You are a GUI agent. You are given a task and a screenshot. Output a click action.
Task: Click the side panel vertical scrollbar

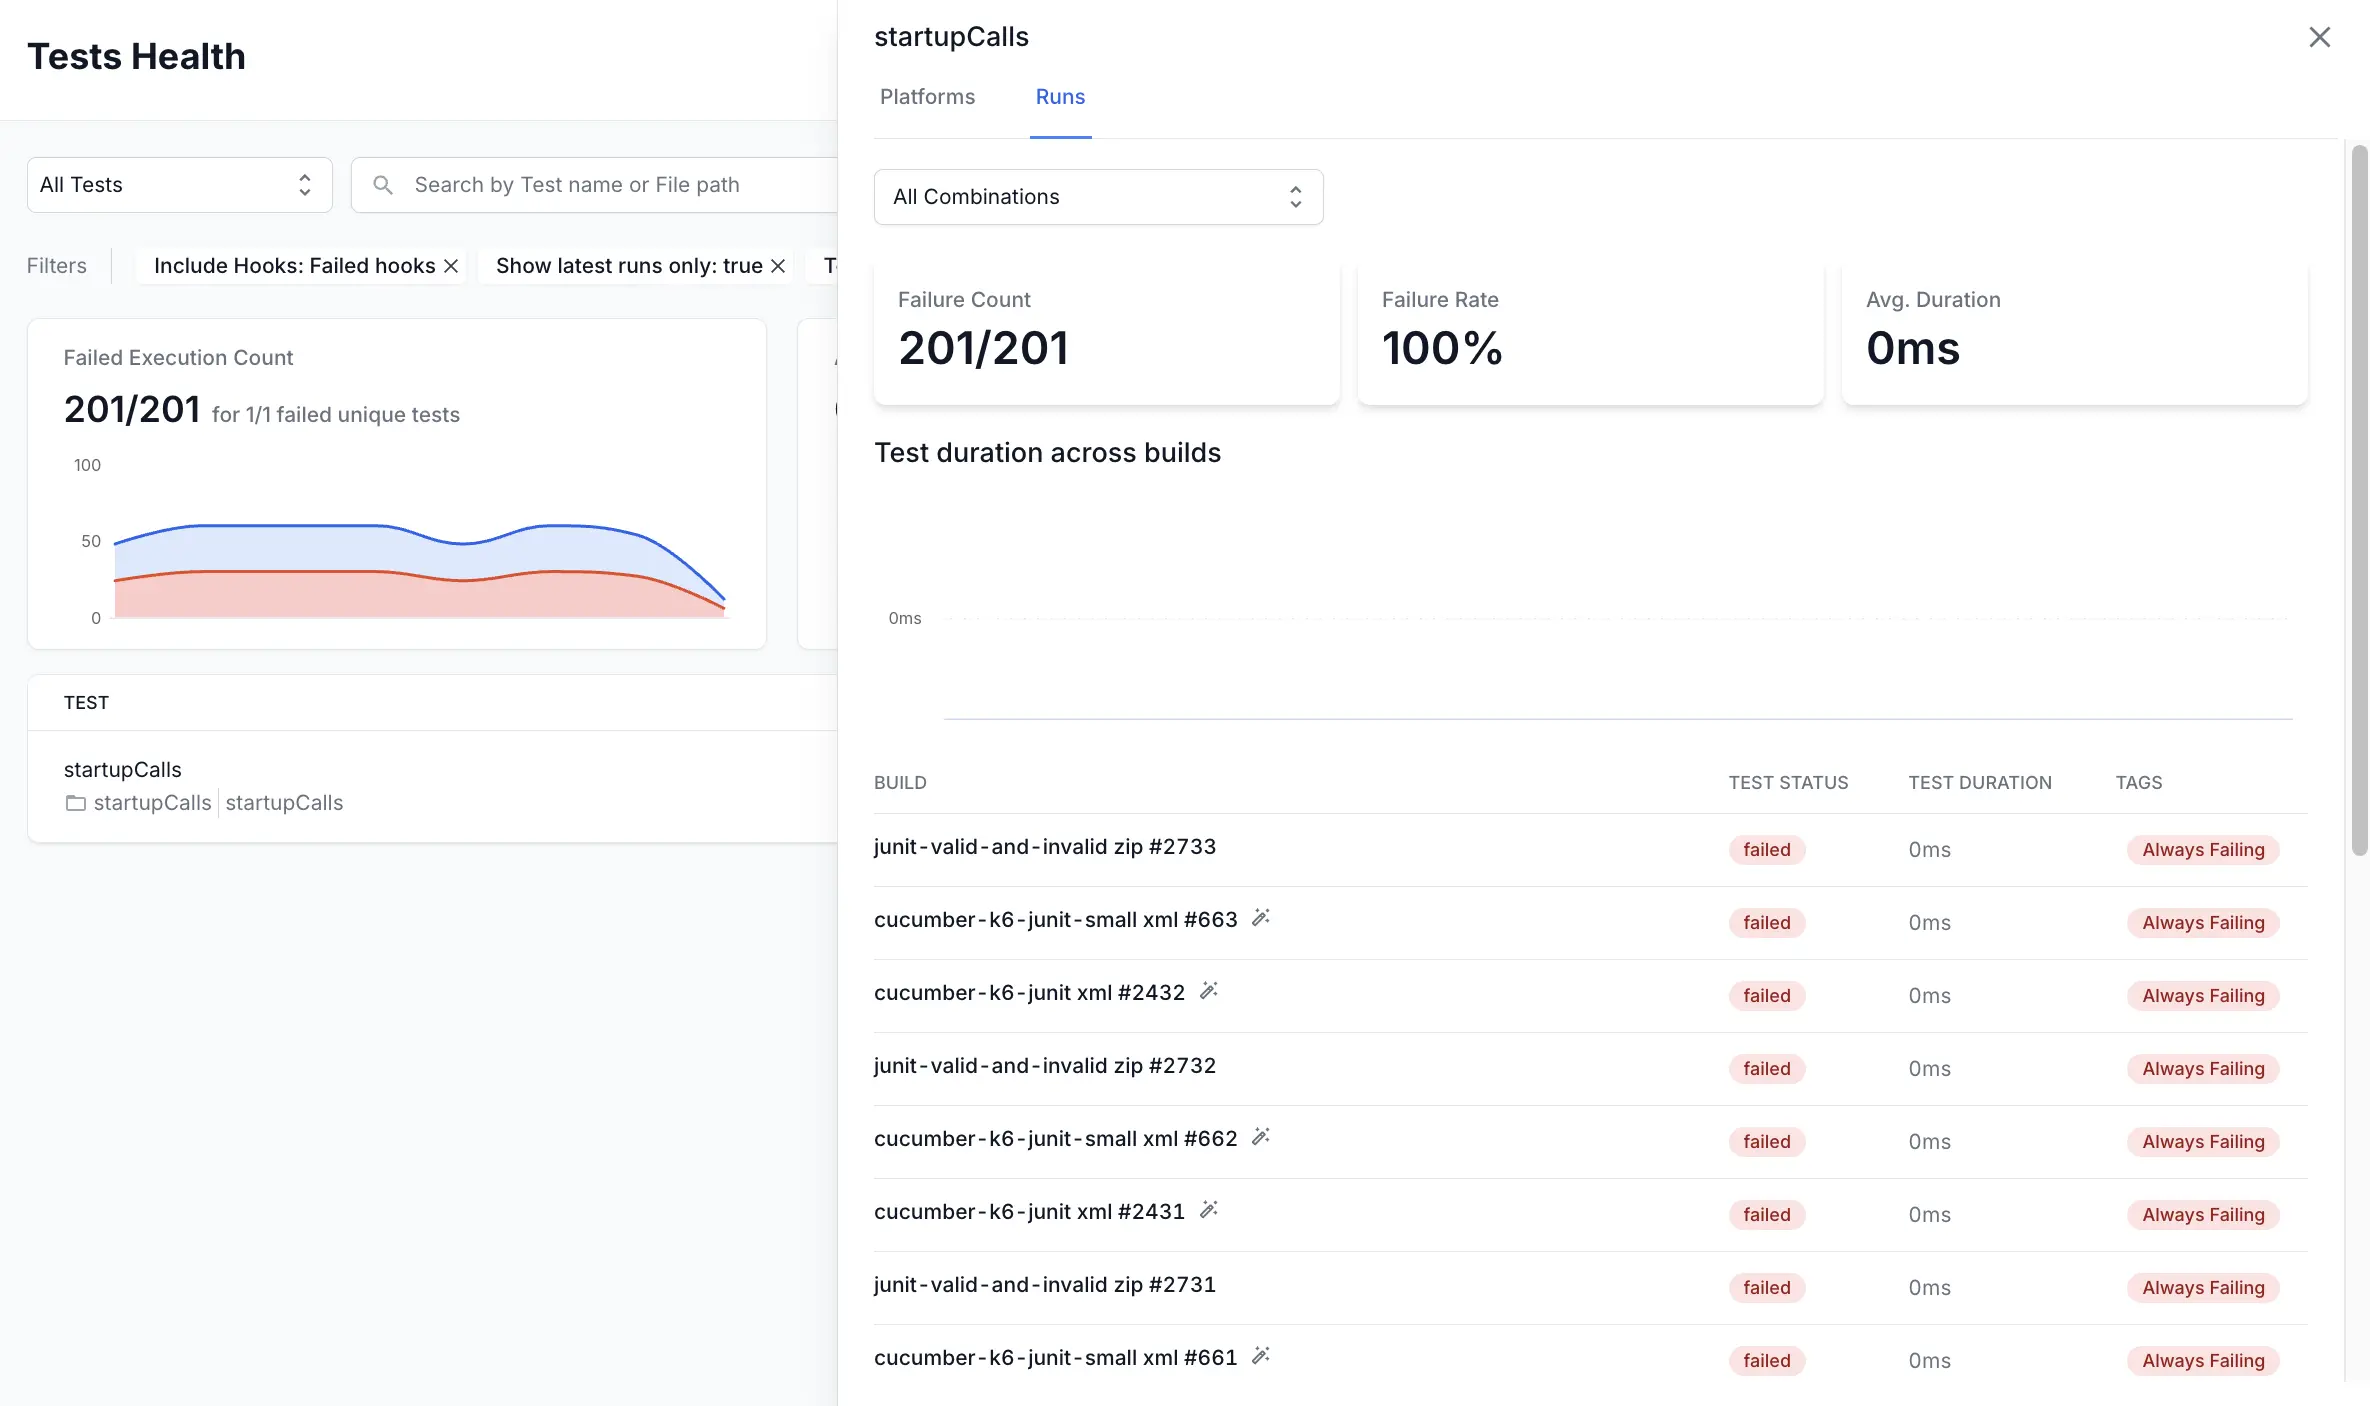(x=2359, y=500)
